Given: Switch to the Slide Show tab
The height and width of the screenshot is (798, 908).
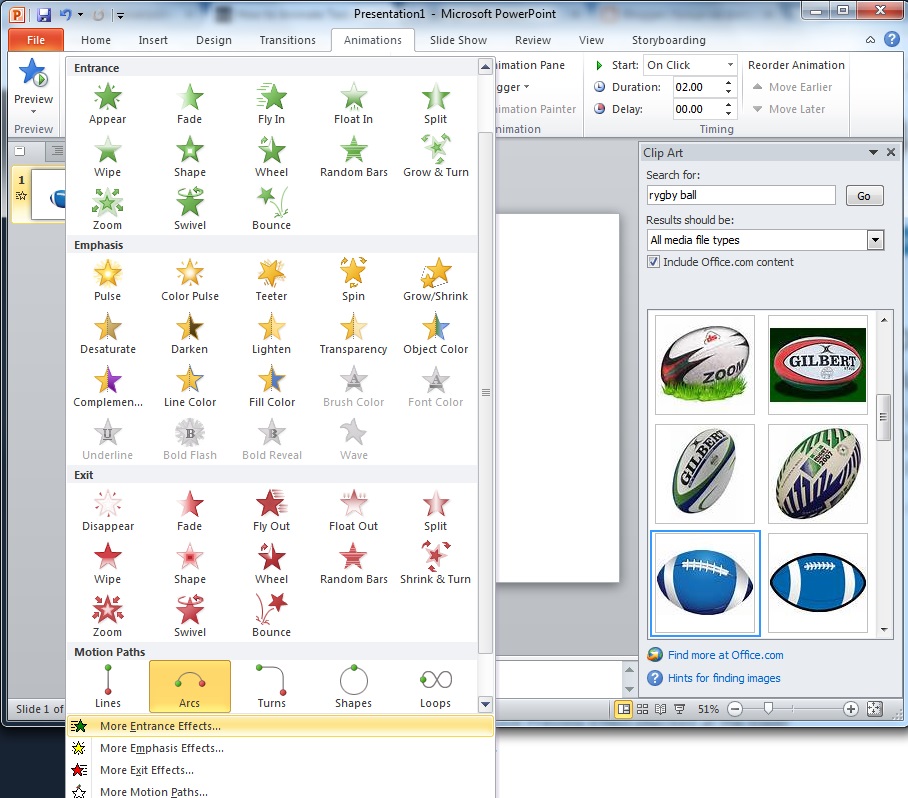Looking at the screenshot, I should pos(458,40).
